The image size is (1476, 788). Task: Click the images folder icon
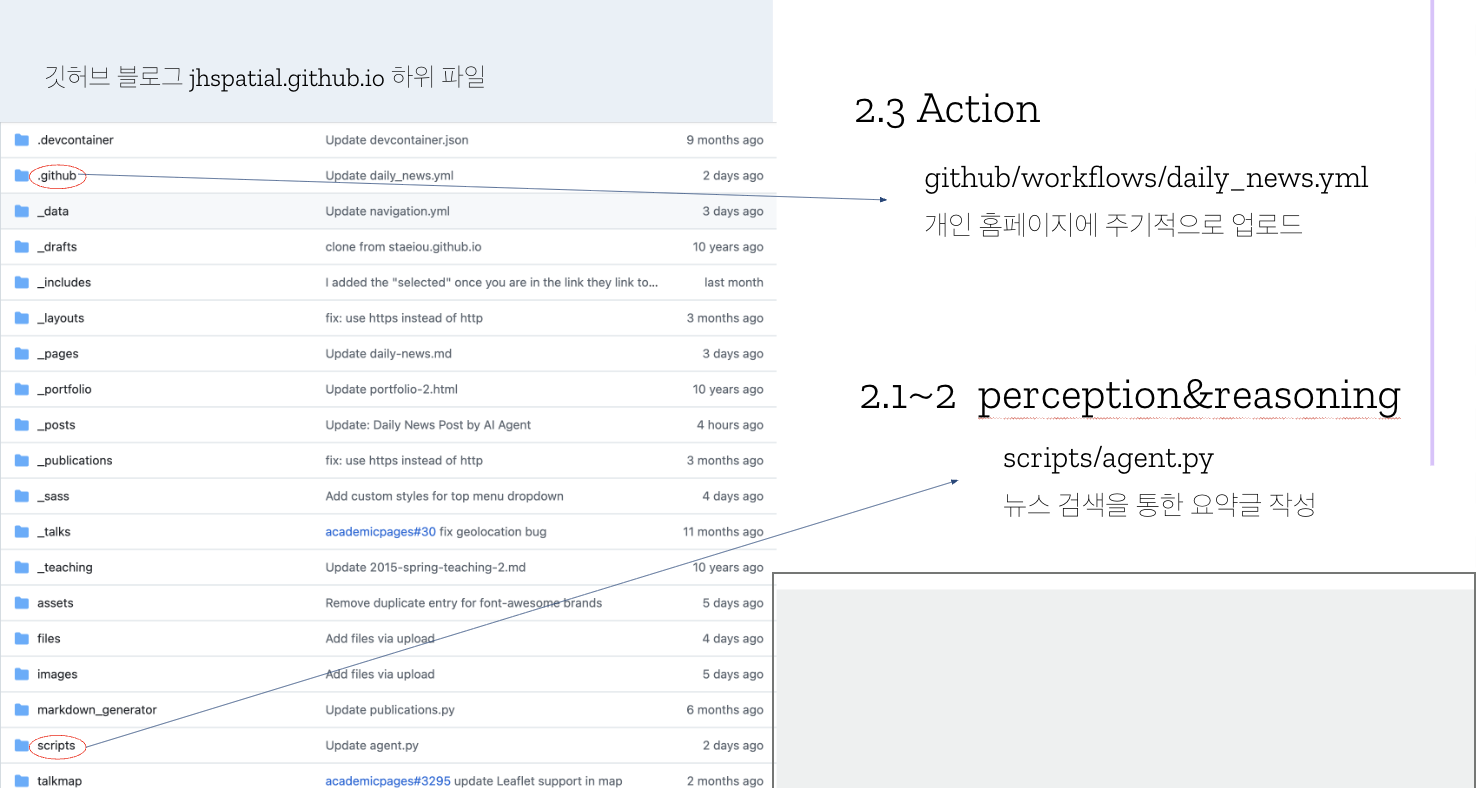pos(21,674)
